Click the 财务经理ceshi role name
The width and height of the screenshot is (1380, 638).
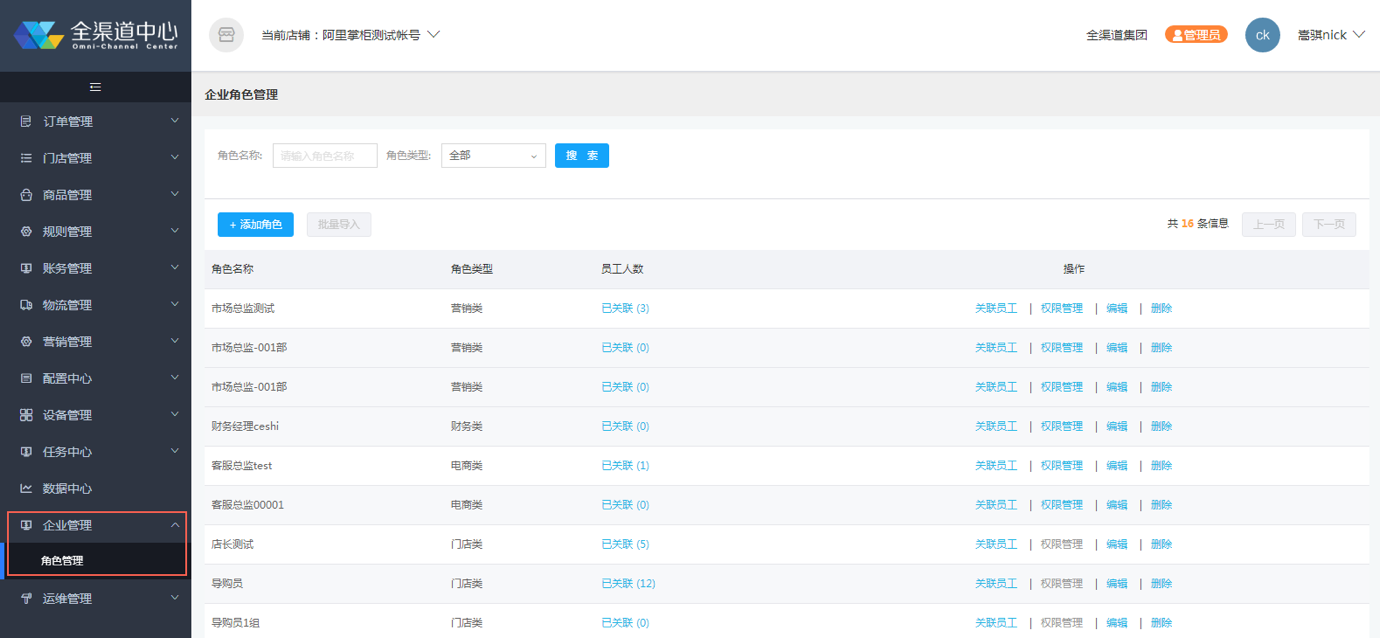245,426
